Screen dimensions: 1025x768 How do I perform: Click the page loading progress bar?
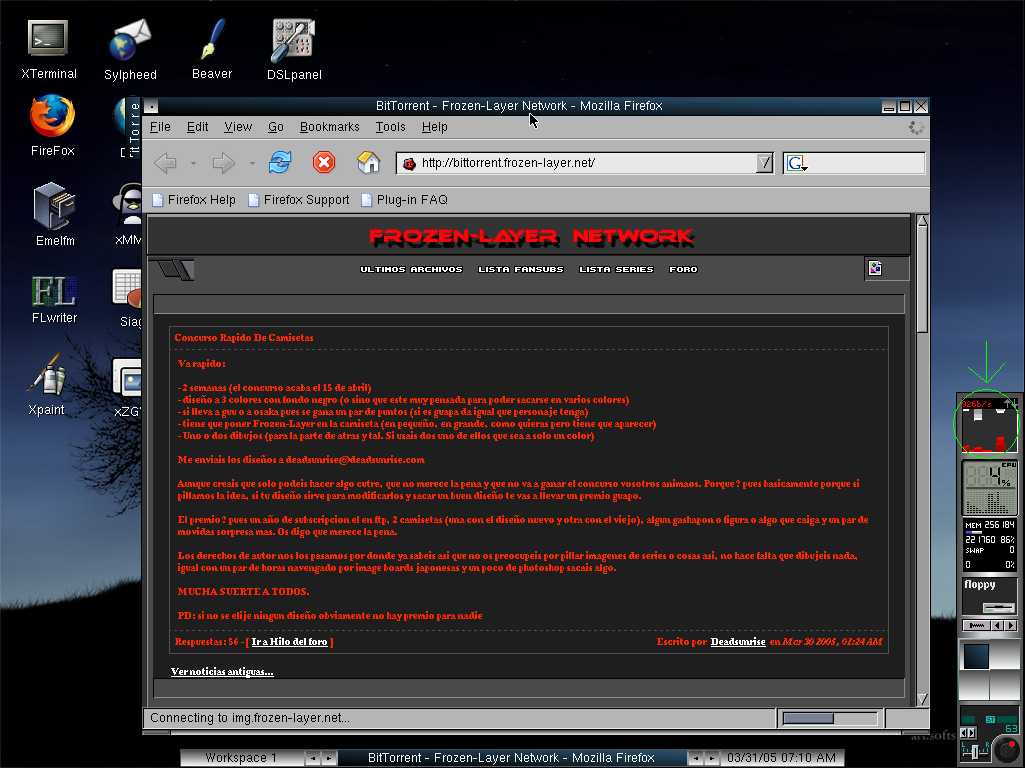point(830,718)
